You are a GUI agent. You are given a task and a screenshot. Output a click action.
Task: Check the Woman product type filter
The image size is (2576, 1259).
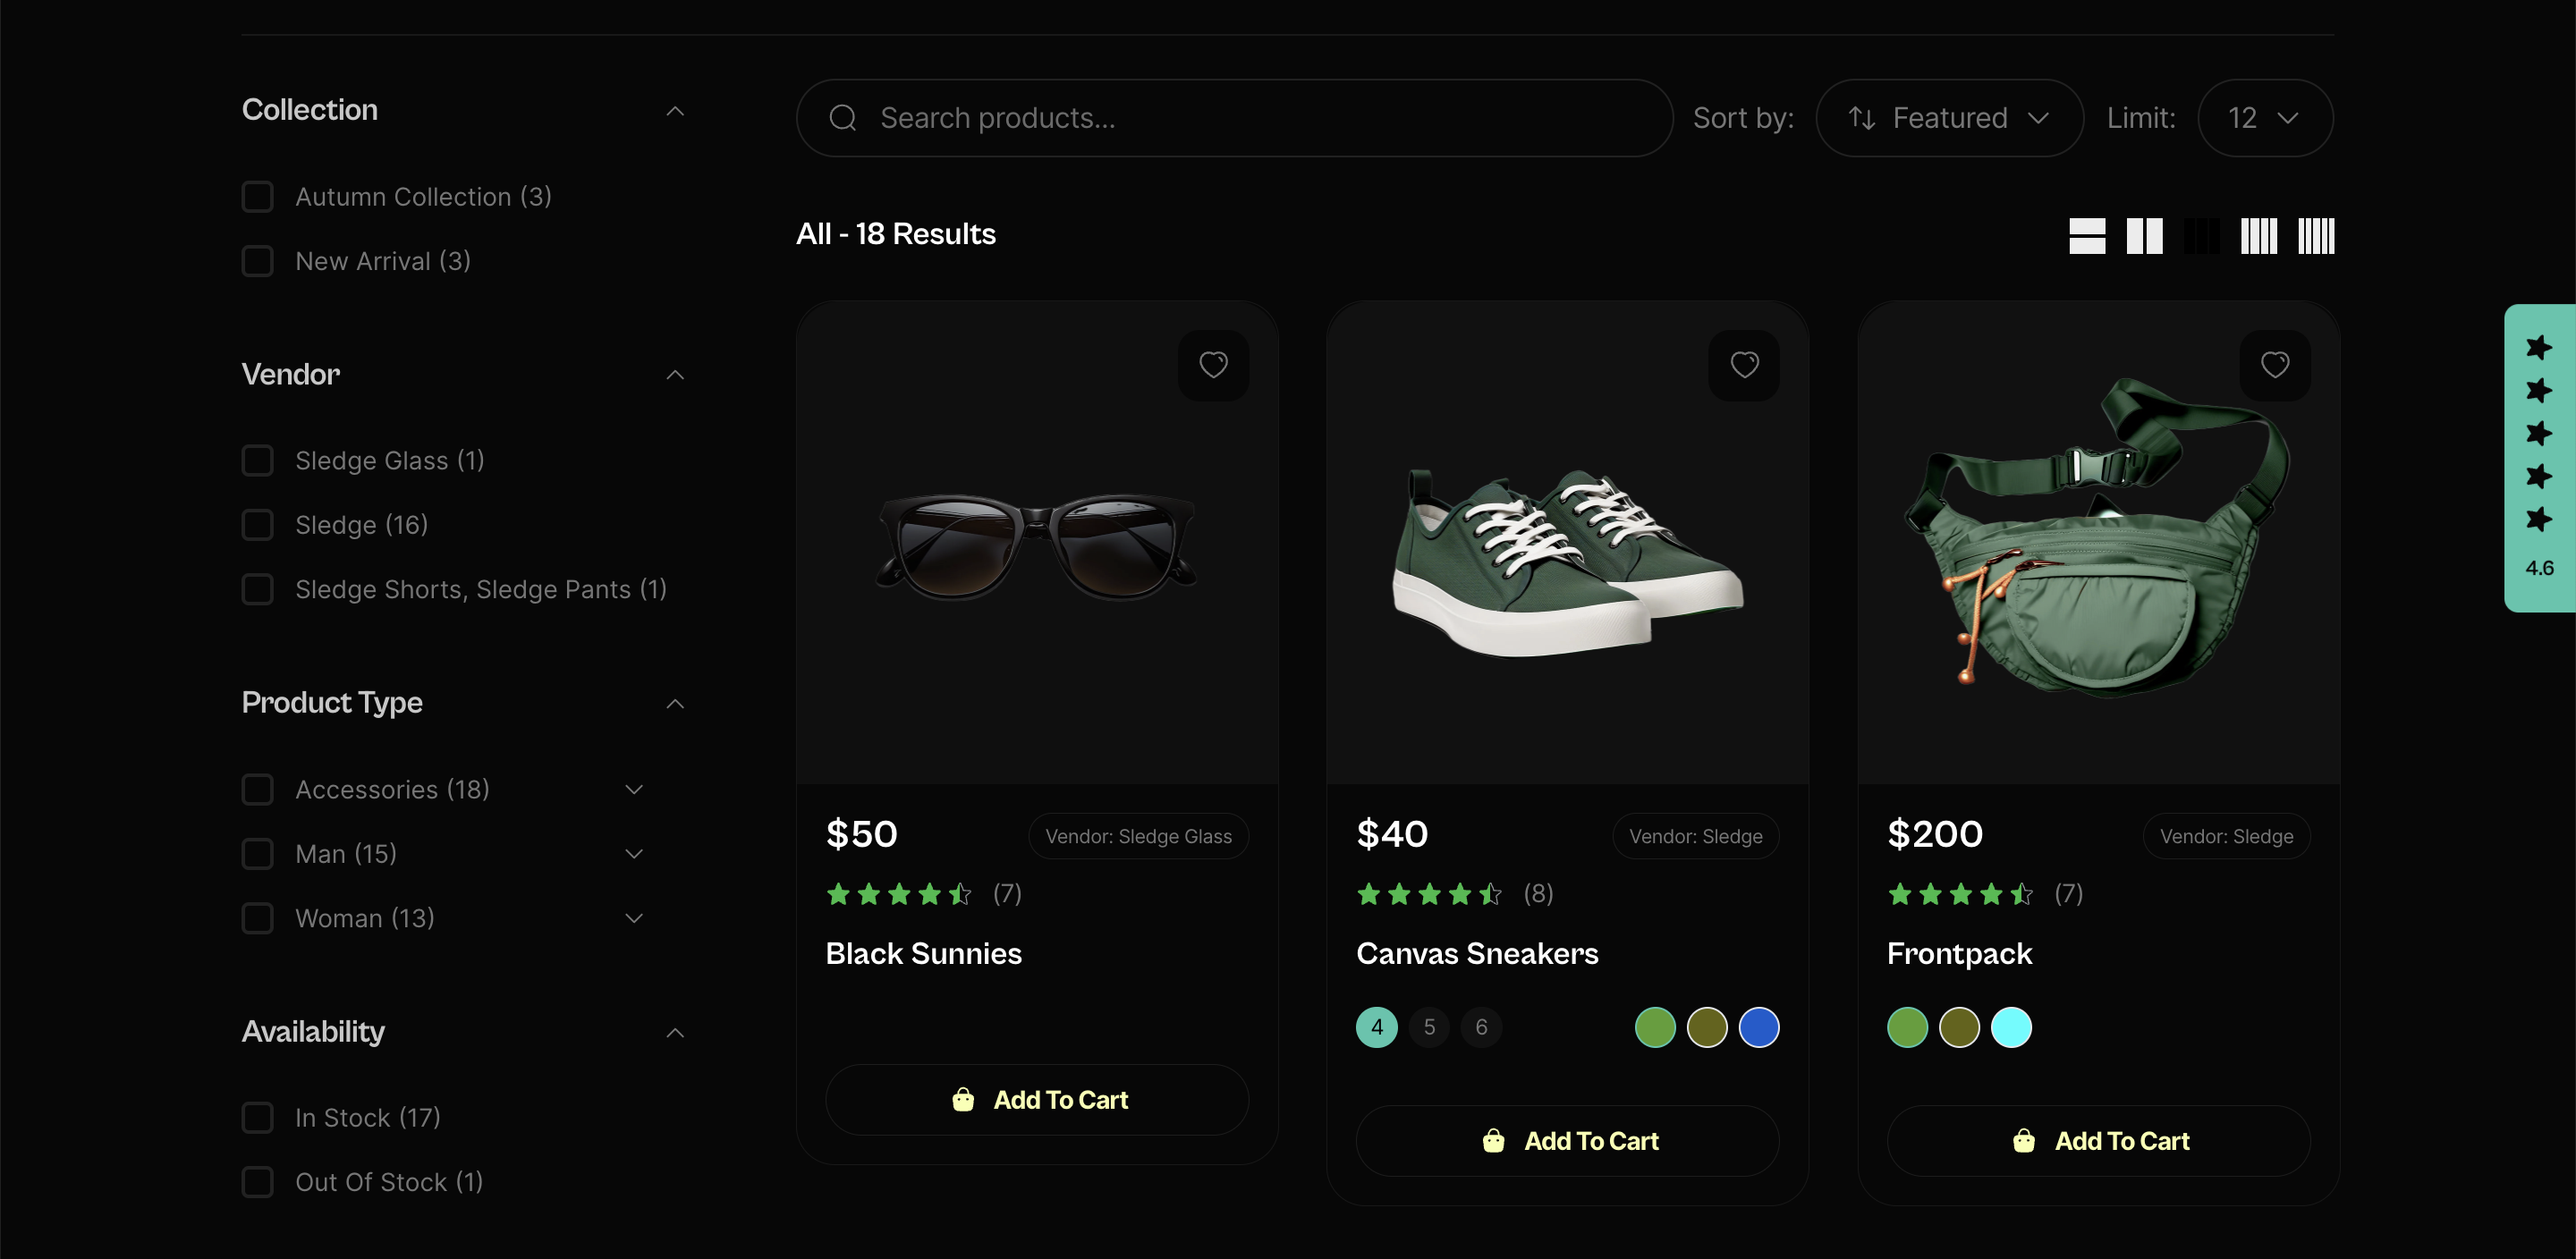[x=258, y=918]
